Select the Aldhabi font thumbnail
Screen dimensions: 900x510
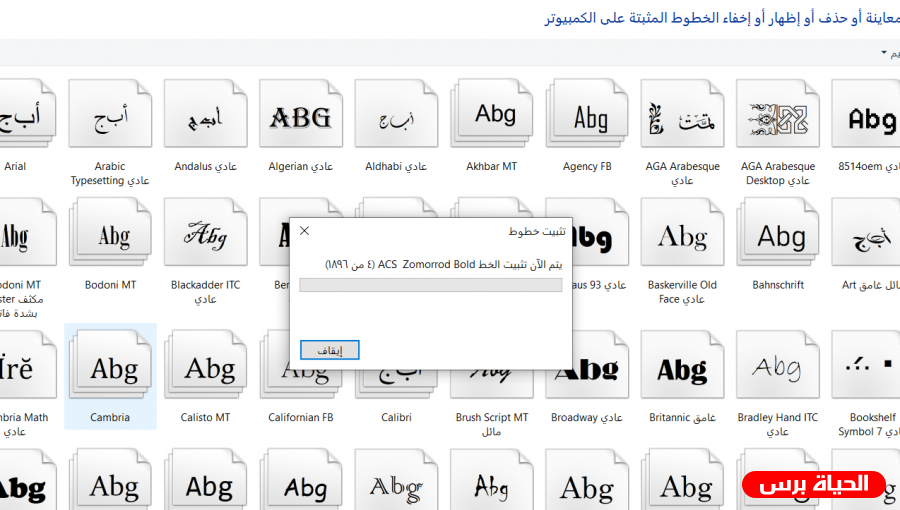pos(396,119)
